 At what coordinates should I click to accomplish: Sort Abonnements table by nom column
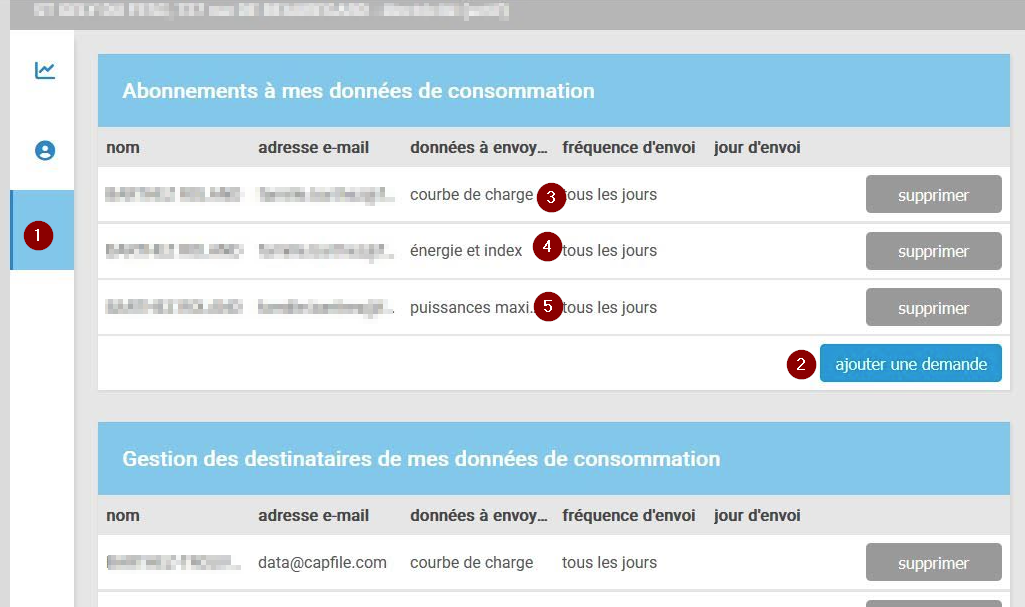pos(123,148)
